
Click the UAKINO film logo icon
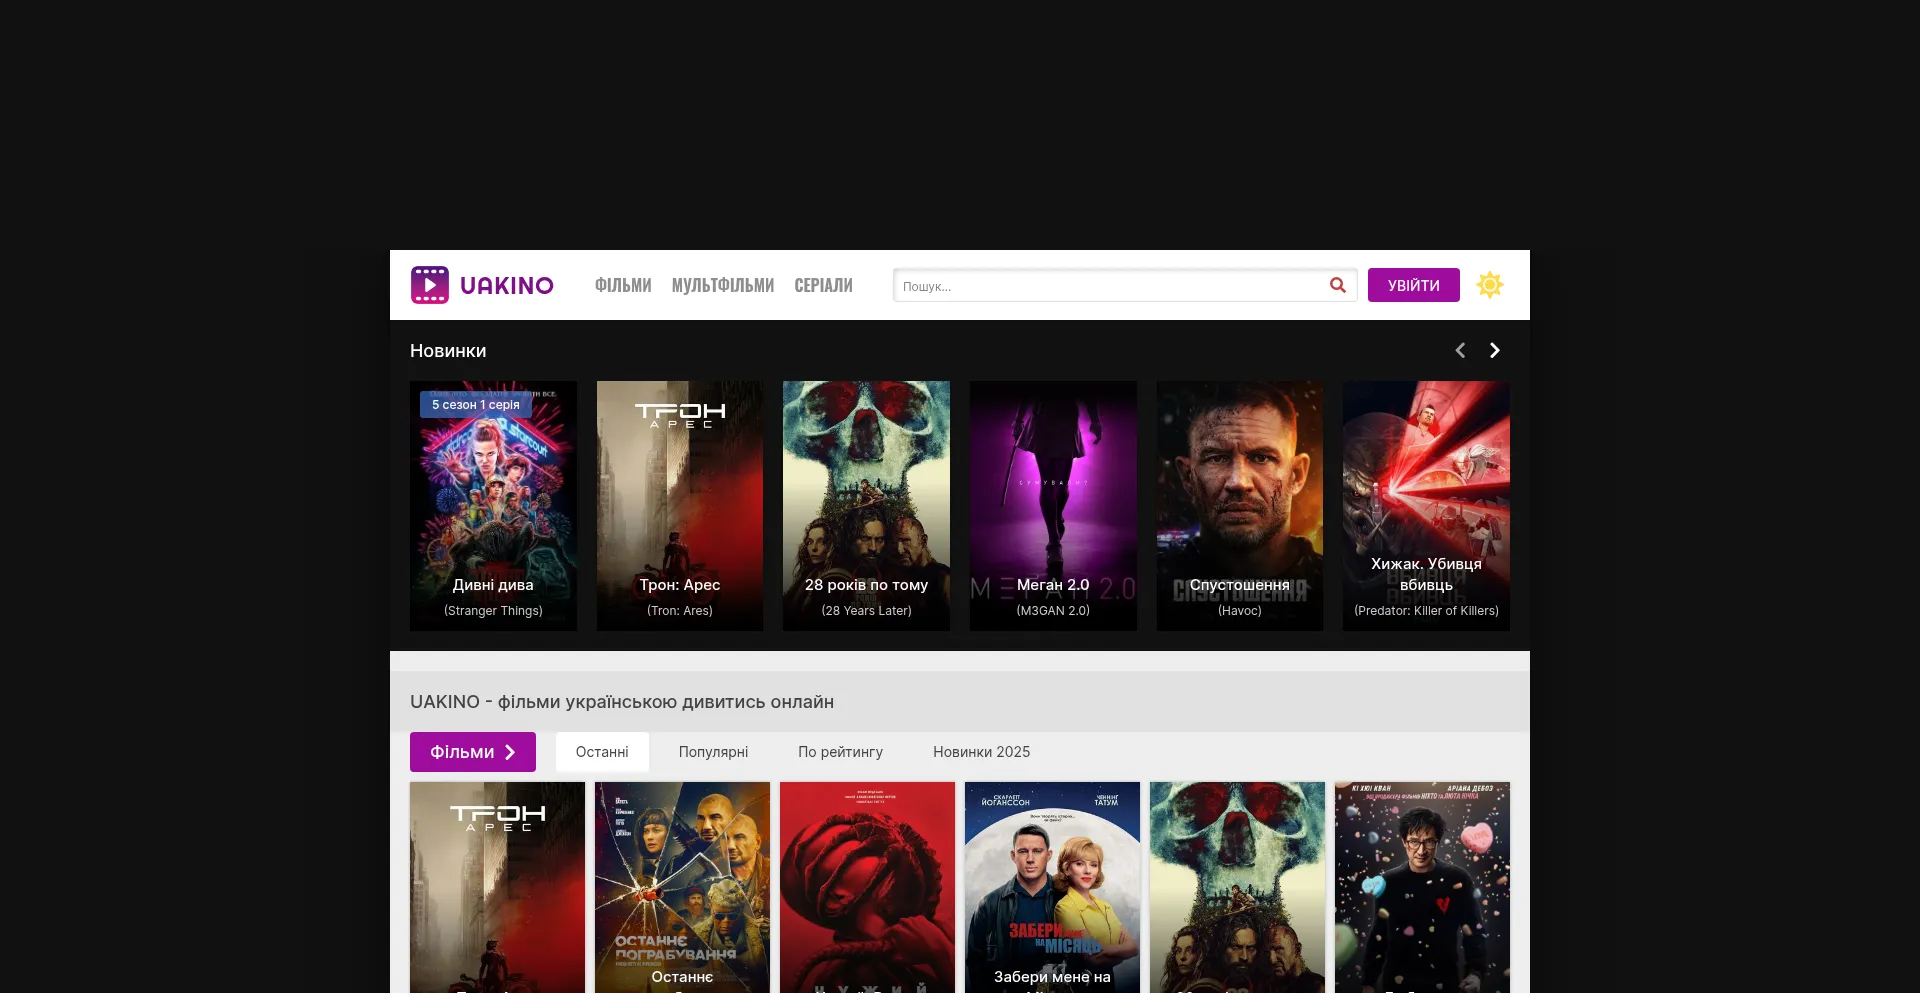click(430, 285)
